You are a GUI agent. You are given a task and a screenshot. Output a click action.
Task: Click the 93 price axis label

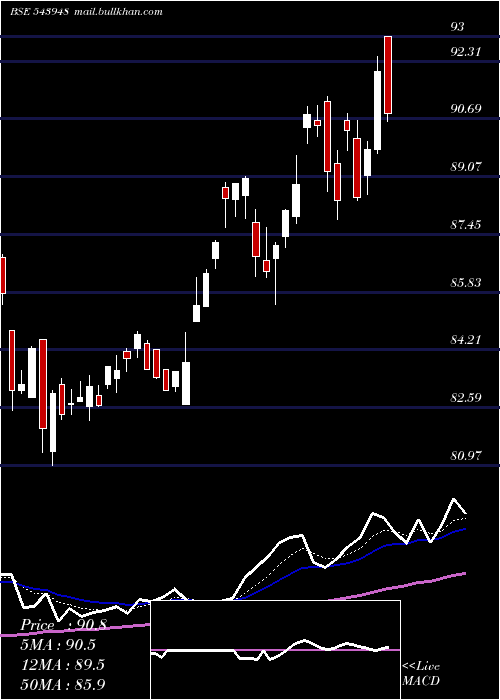pos(457,27)
